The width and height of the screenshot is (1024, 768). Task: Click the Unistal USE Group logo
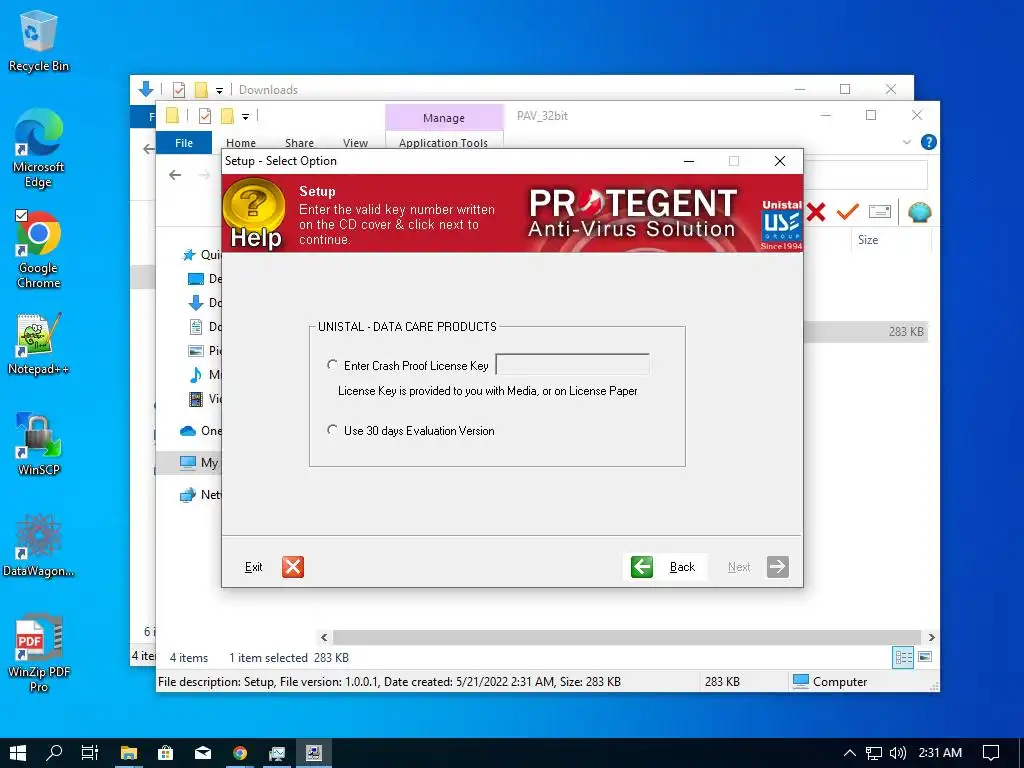(782, 225)
